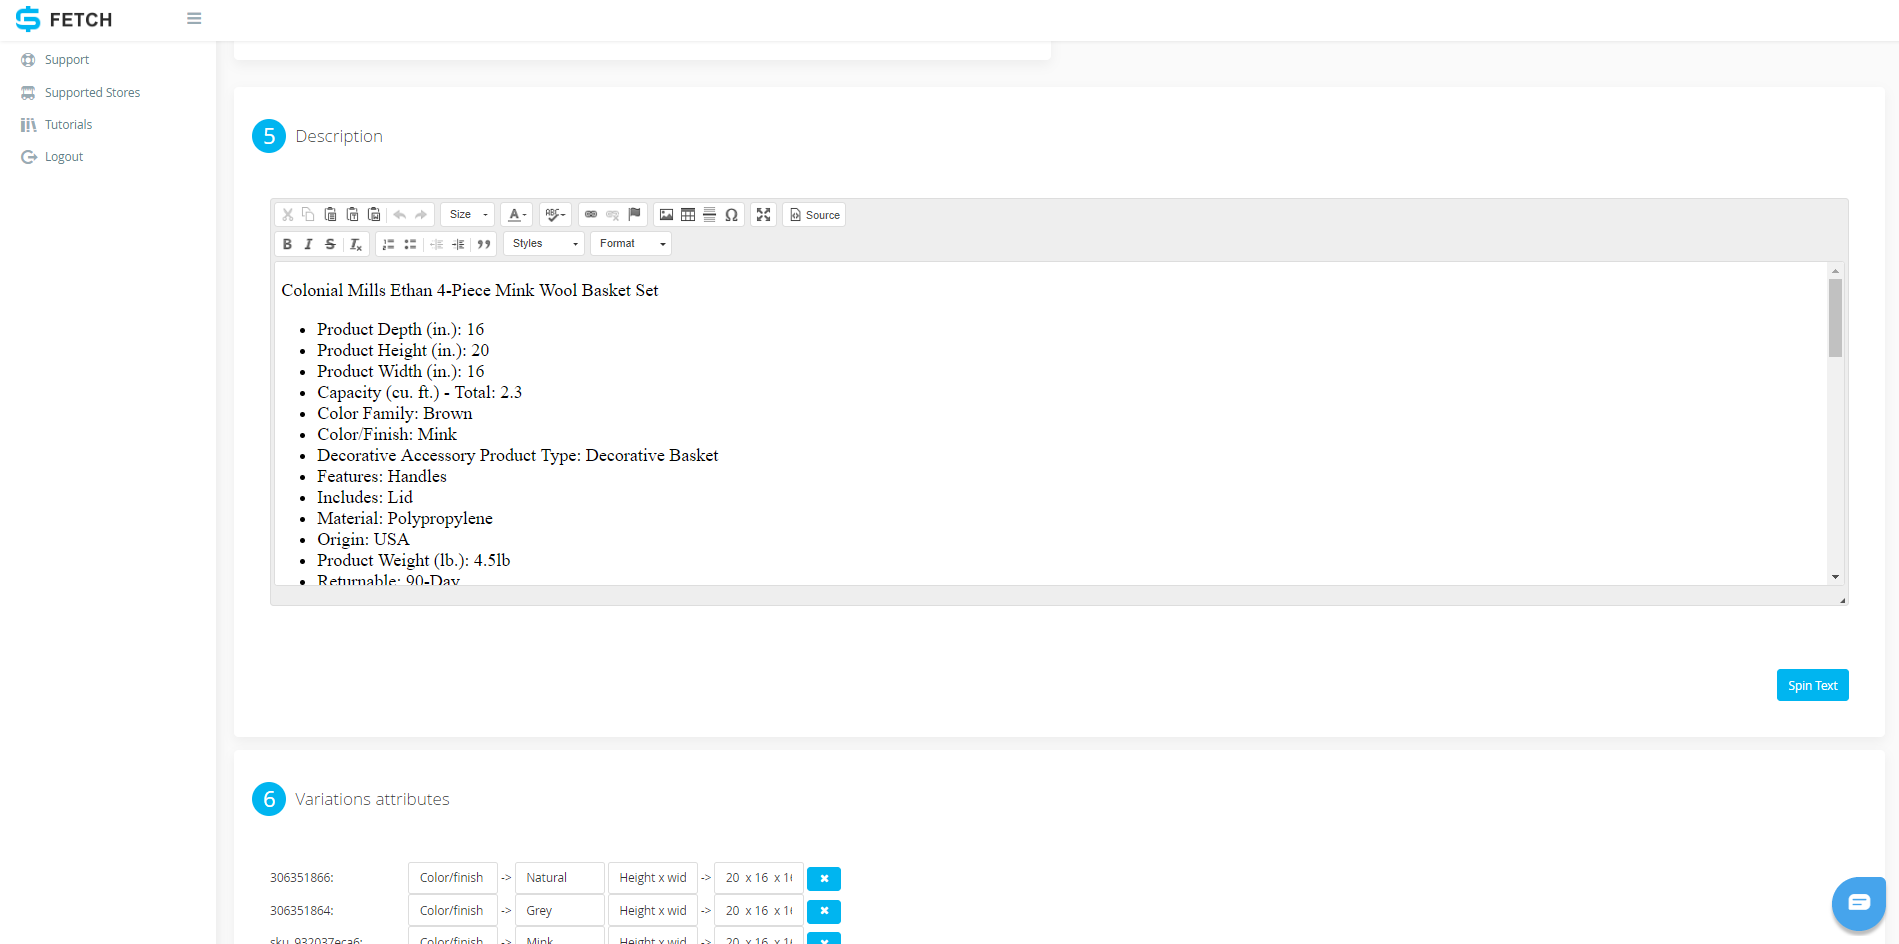Click the Fetch logo
Image resolution: width=1899 pixels, height=944 pixels.
64,19
